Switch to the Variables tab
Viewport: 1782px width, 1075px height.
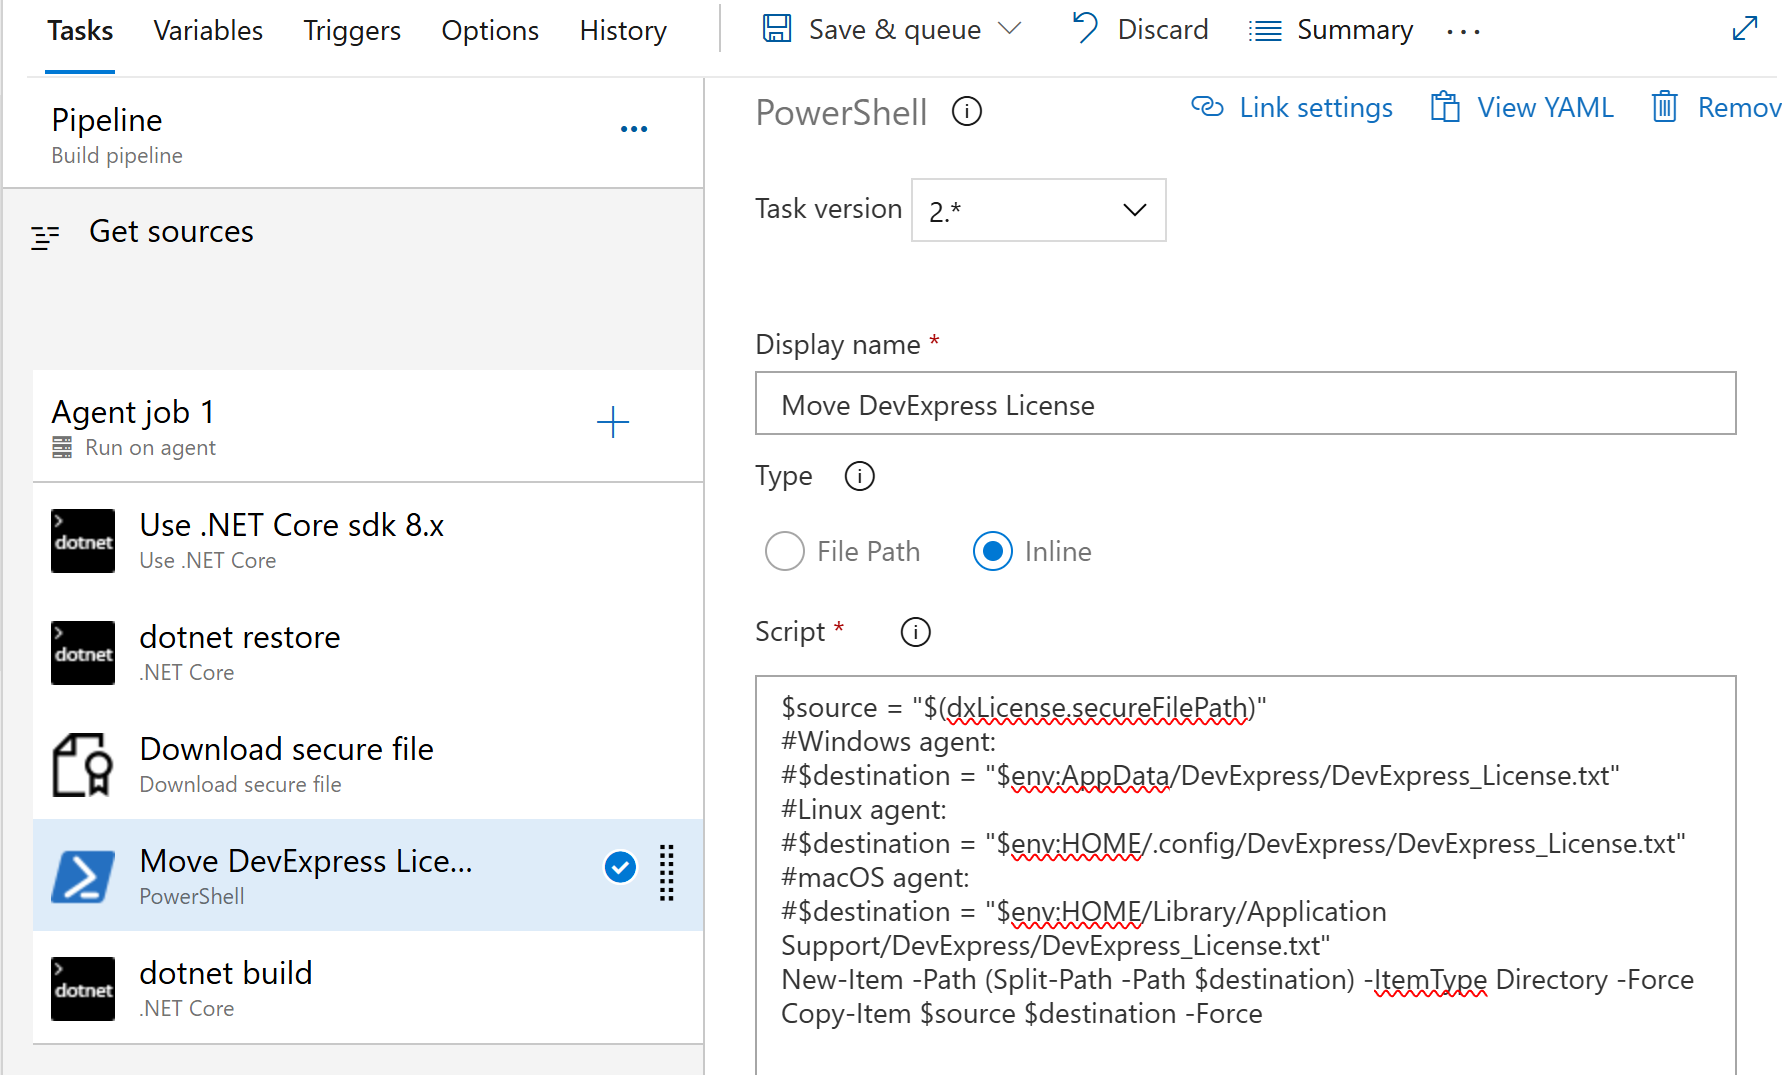tap(208, 31)
